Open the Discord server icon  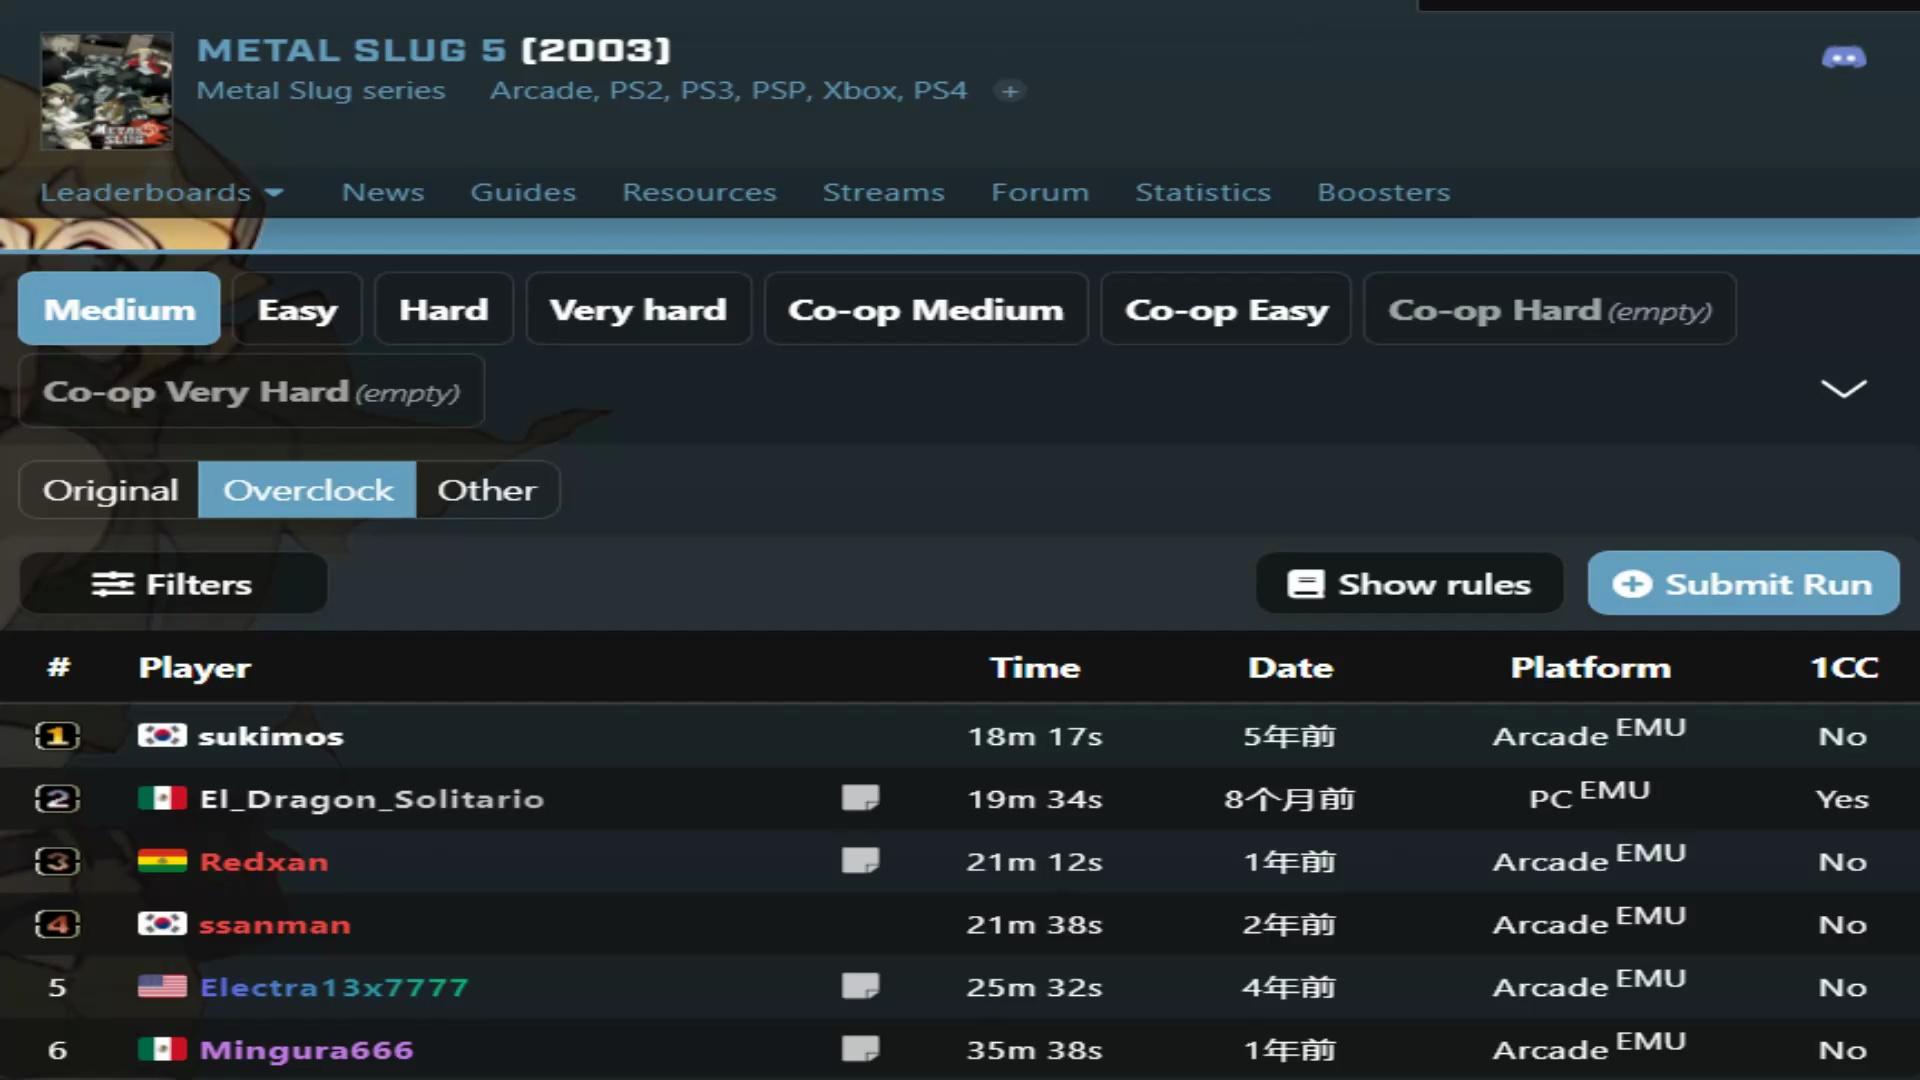(1843, 58)
